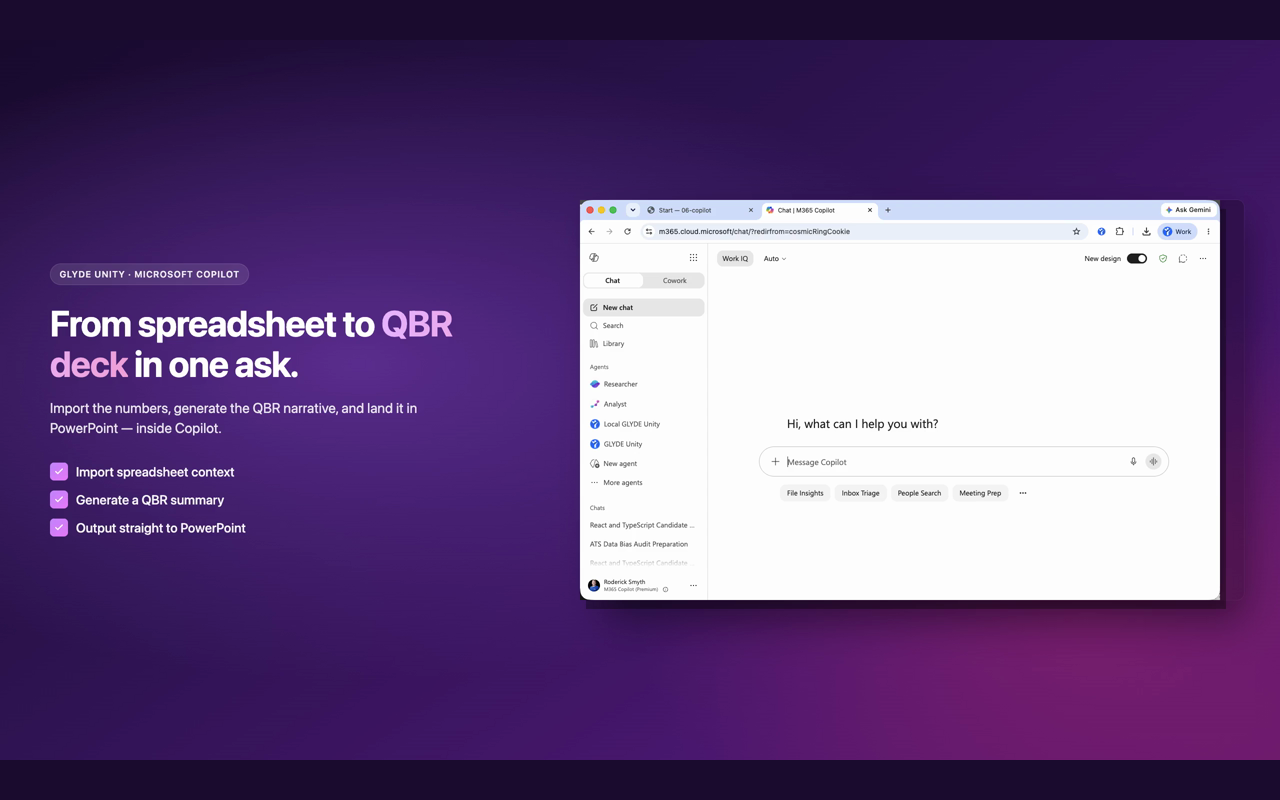
Task: Bookmark the page with the star icon
Action: click(x=1077, y=232)
